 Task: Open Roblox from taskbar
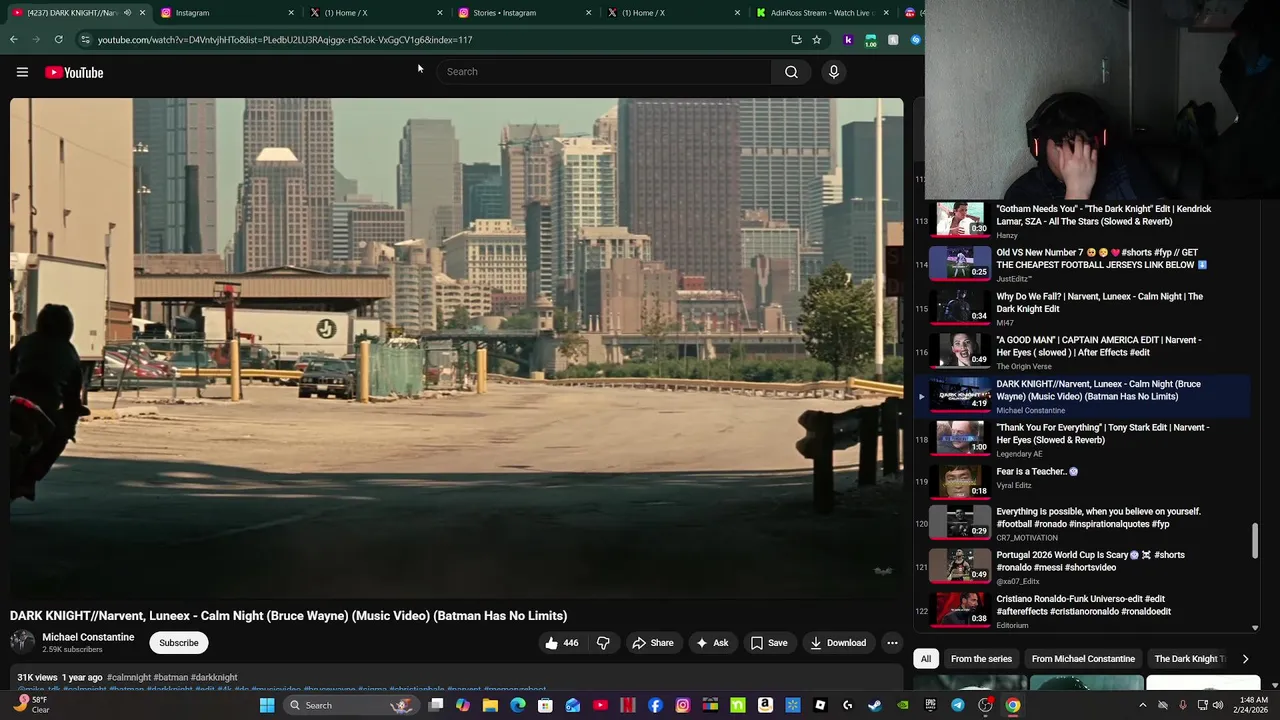[x=820, y=705]
